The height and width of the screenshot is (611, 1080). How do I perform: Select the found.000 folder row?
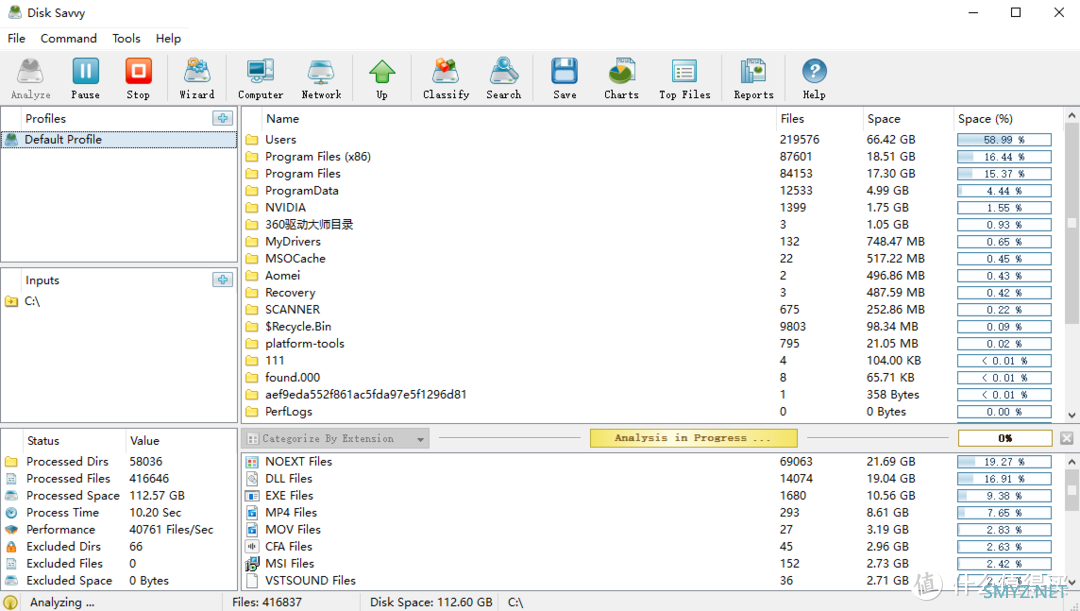point(653,377)
